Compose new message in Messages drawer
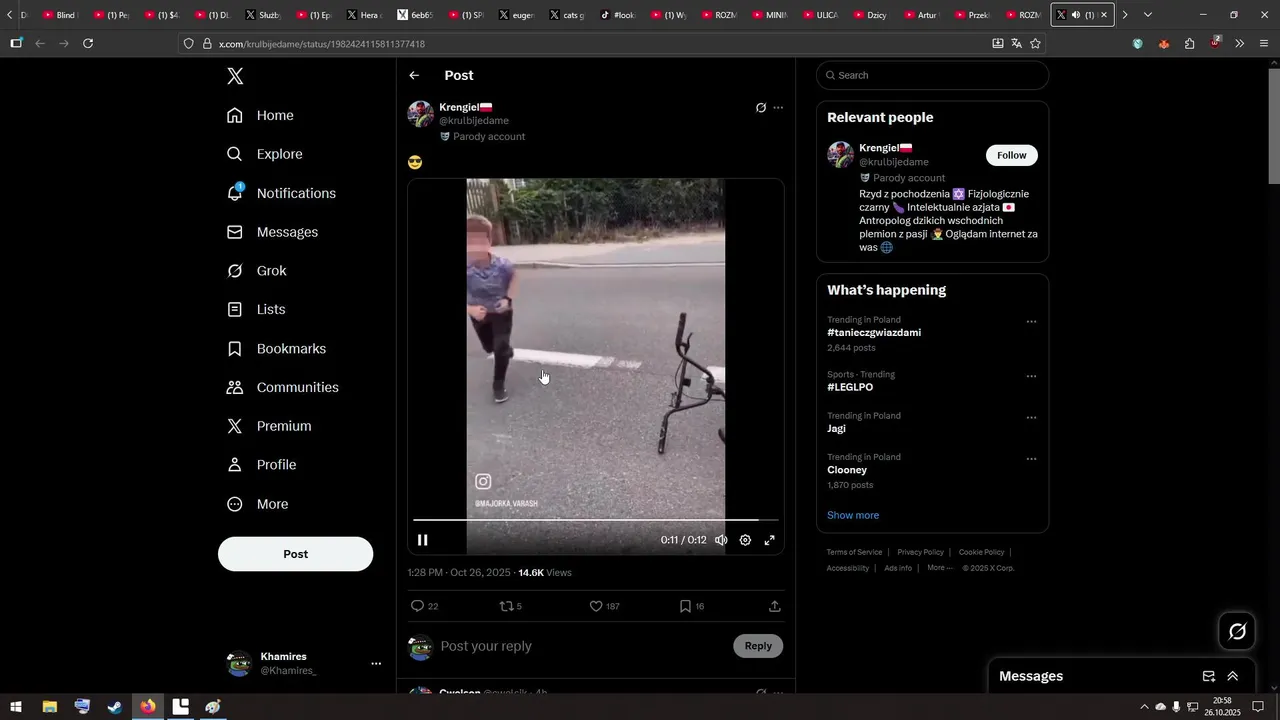Screen dimensions: 1280x720 (x=1208, y=676)
